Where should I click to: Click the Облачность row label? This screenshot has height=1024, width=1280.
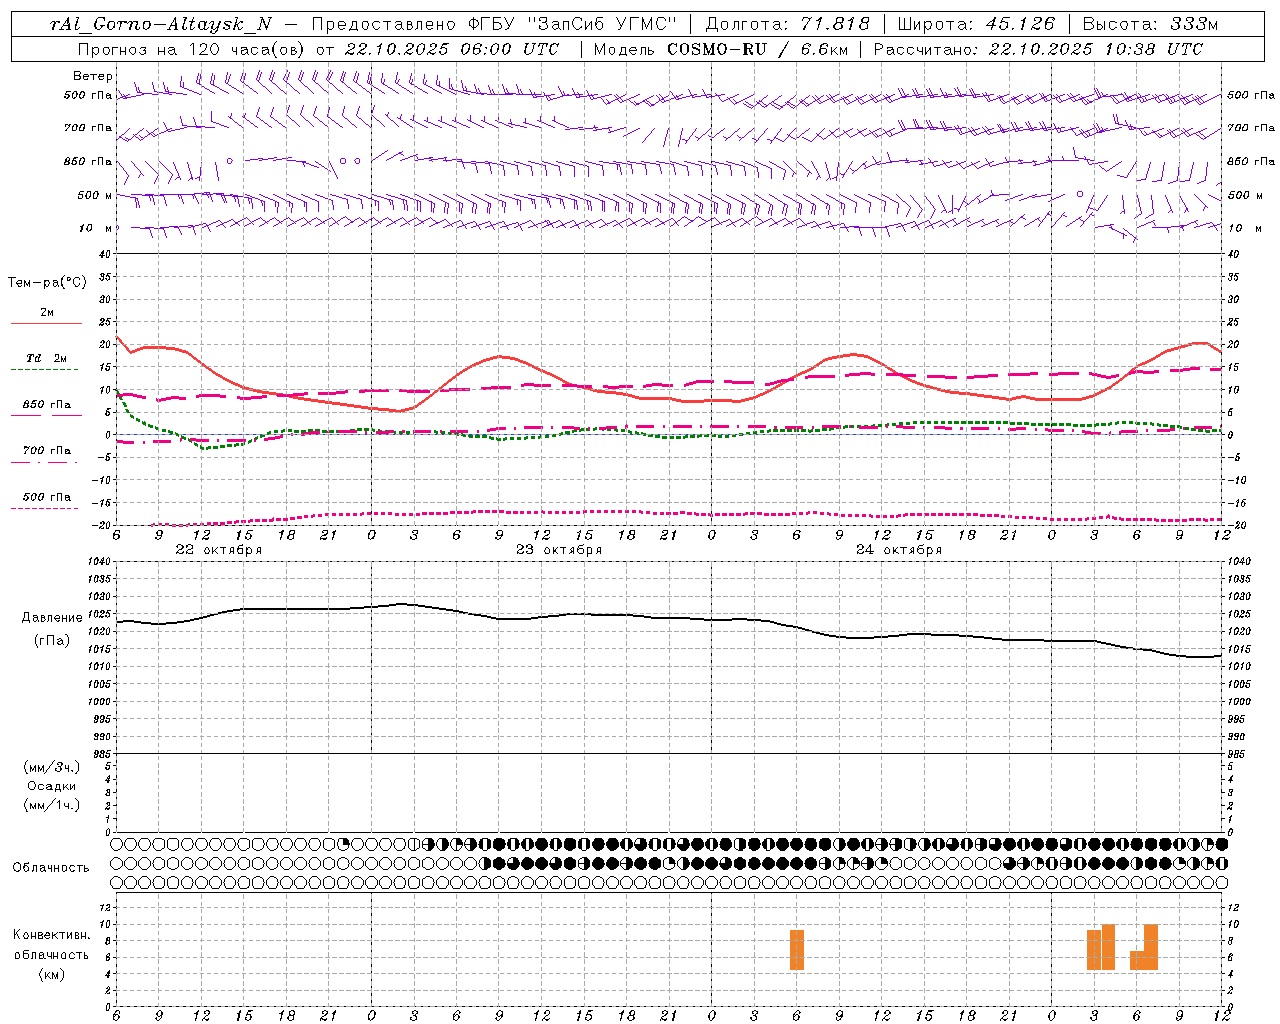pos(51,868)
